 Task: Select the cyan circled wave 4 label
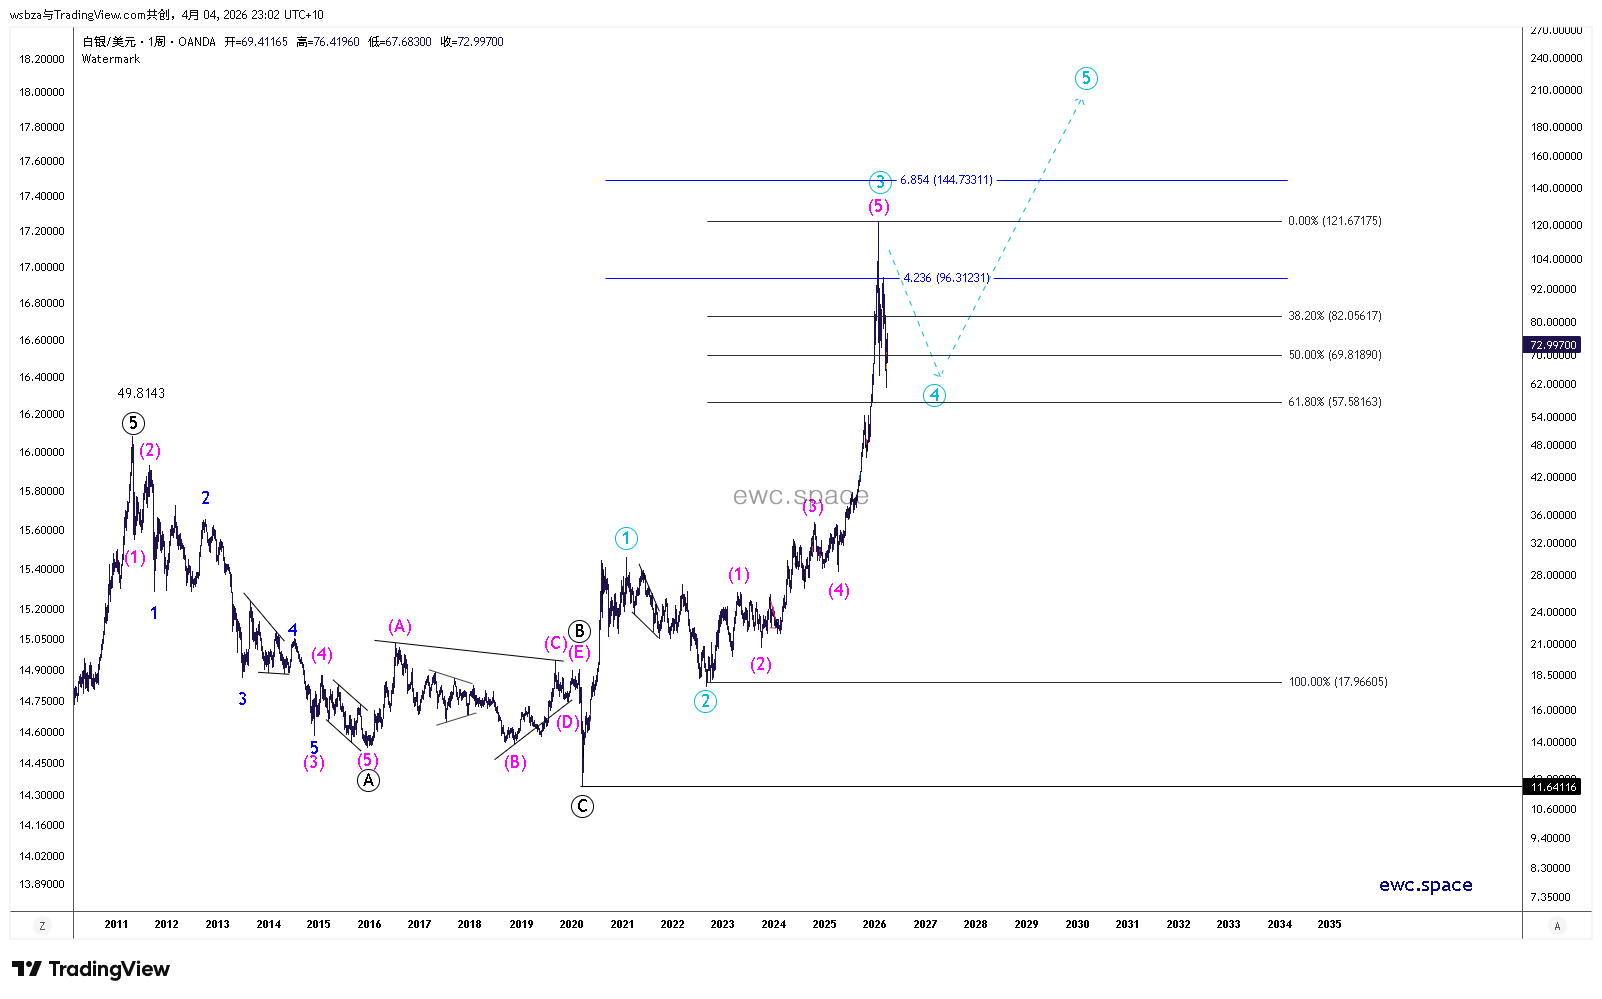coord(934,395)
